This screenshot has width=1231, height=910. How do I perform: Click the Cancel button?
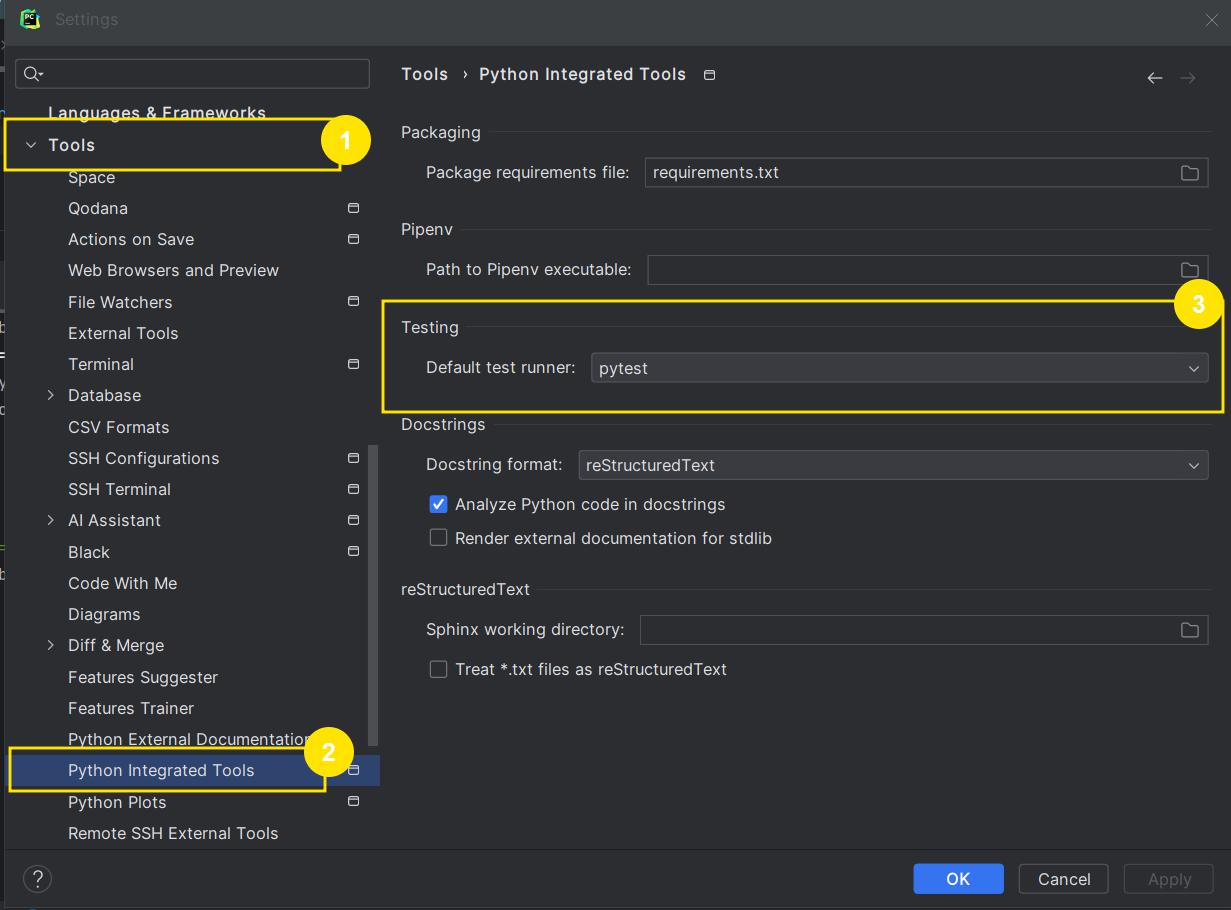(1064, 879)
